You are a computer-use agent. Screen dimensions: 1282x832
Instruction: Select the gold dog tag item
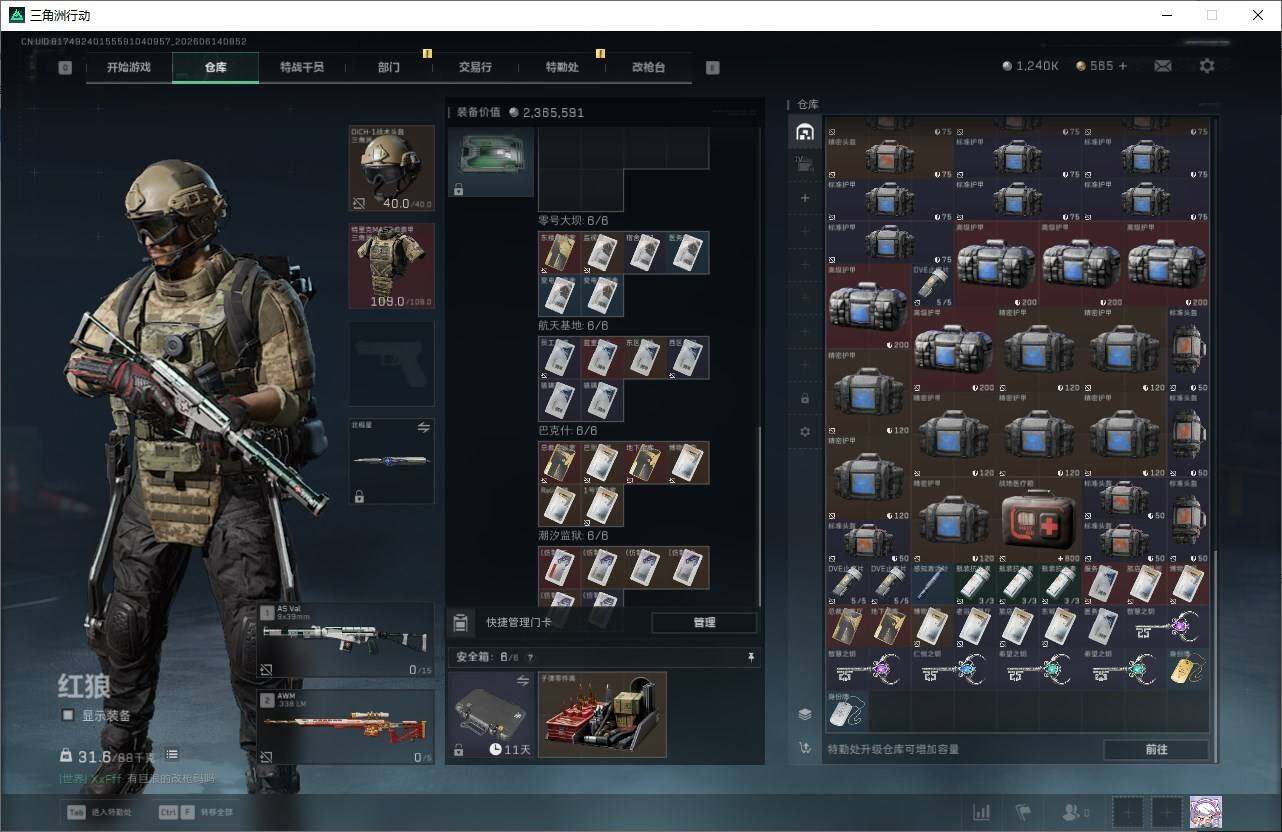click(x=1188, y=670)
